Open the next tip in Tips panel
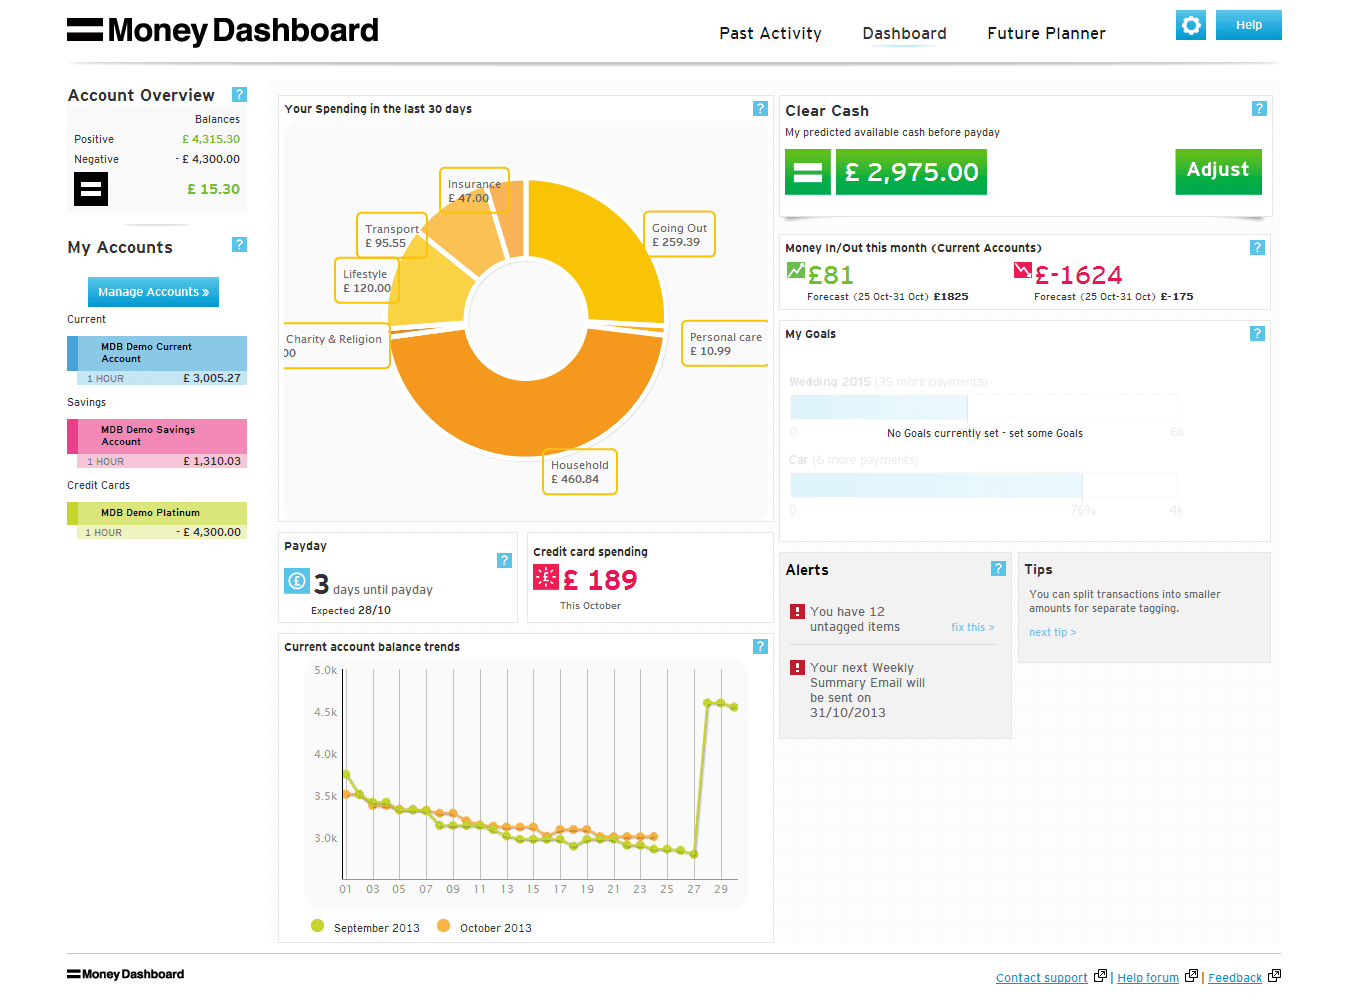 (1052, 632)
